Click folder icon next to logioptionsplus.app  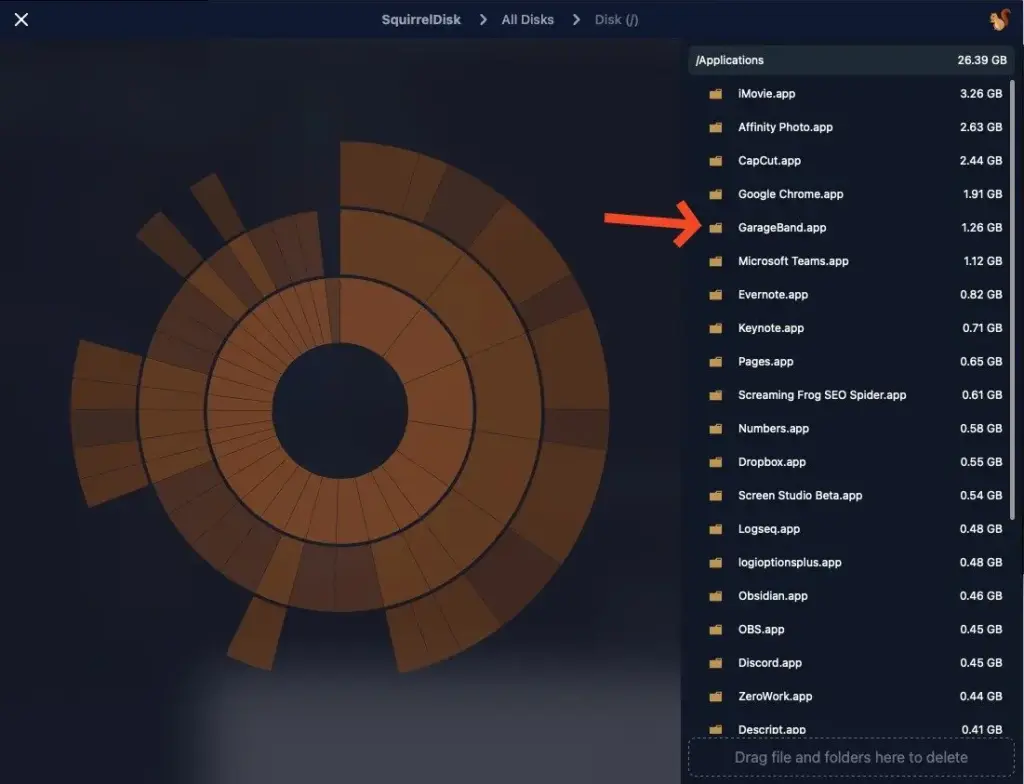(x=716, y=562)
